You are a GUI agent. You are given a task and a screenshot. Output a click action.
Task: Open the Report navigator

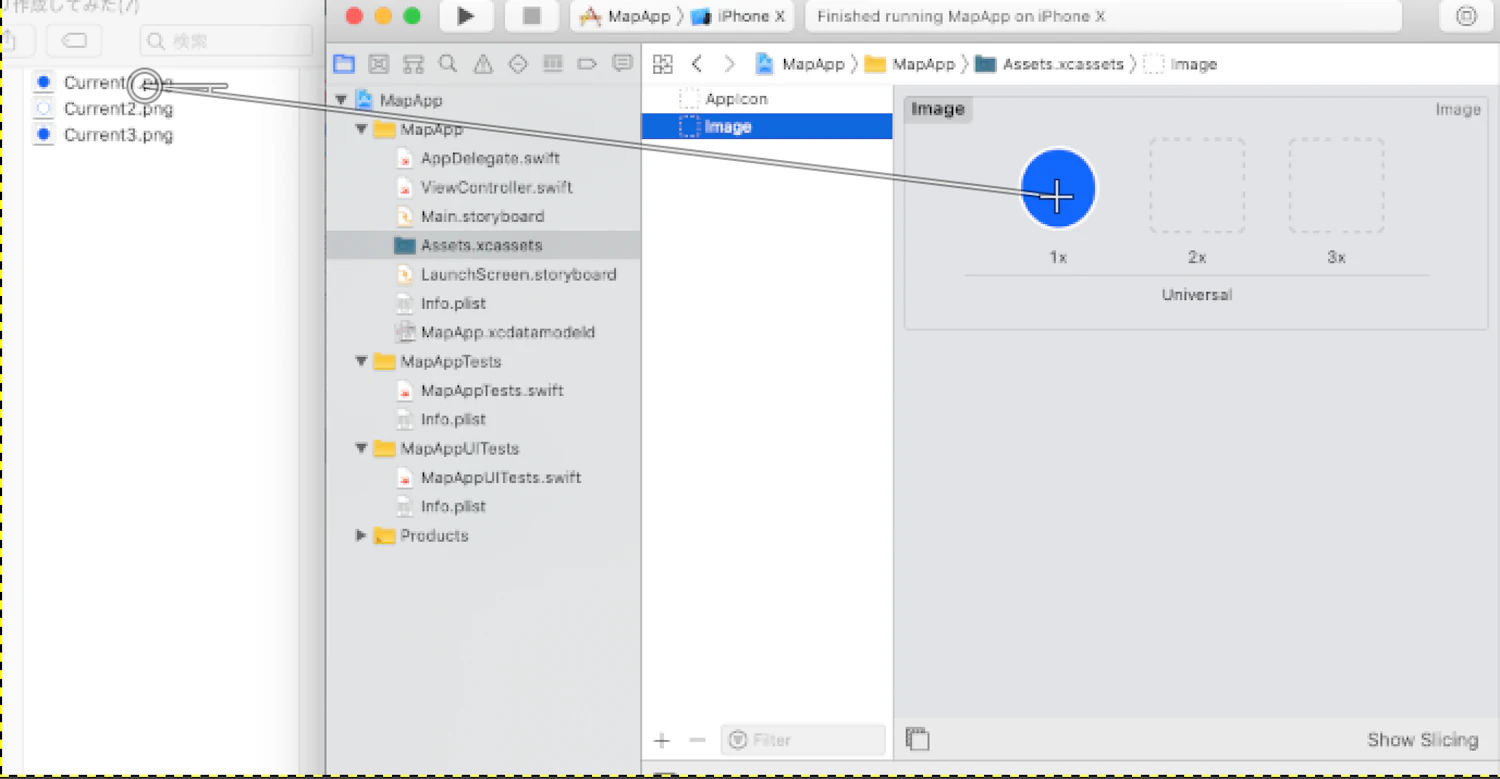[x=622, y=64]
